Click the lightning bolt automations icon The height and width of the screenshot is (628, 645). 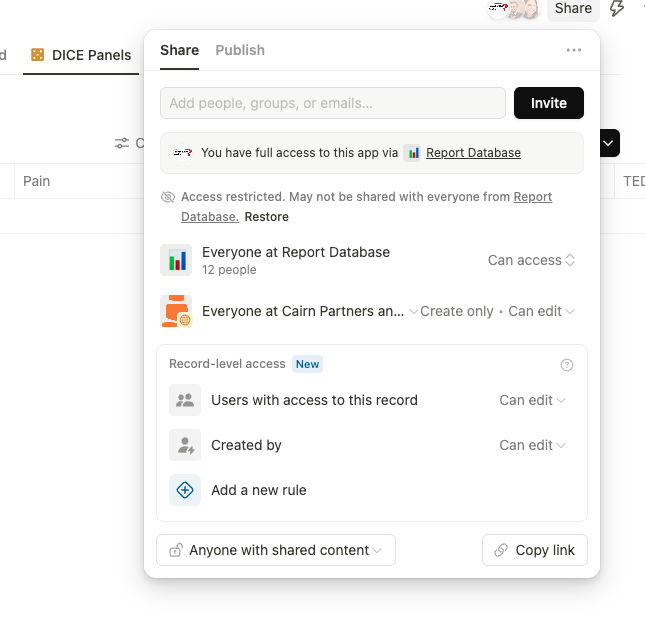[617, 8]
